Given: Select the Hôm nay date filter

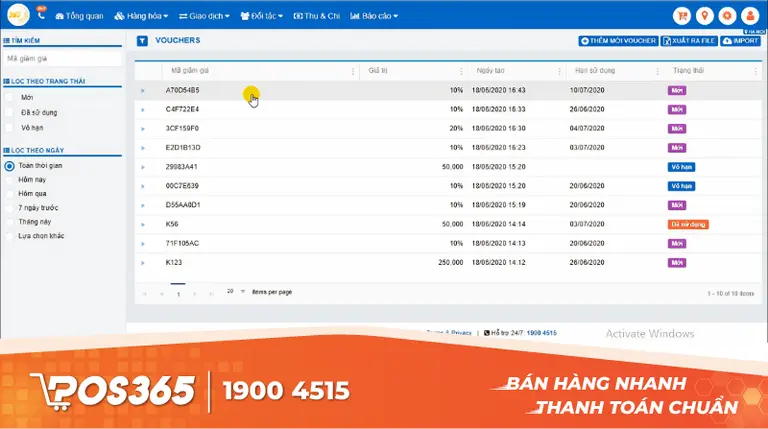Looking at the screenshot, I should point(9,180).
